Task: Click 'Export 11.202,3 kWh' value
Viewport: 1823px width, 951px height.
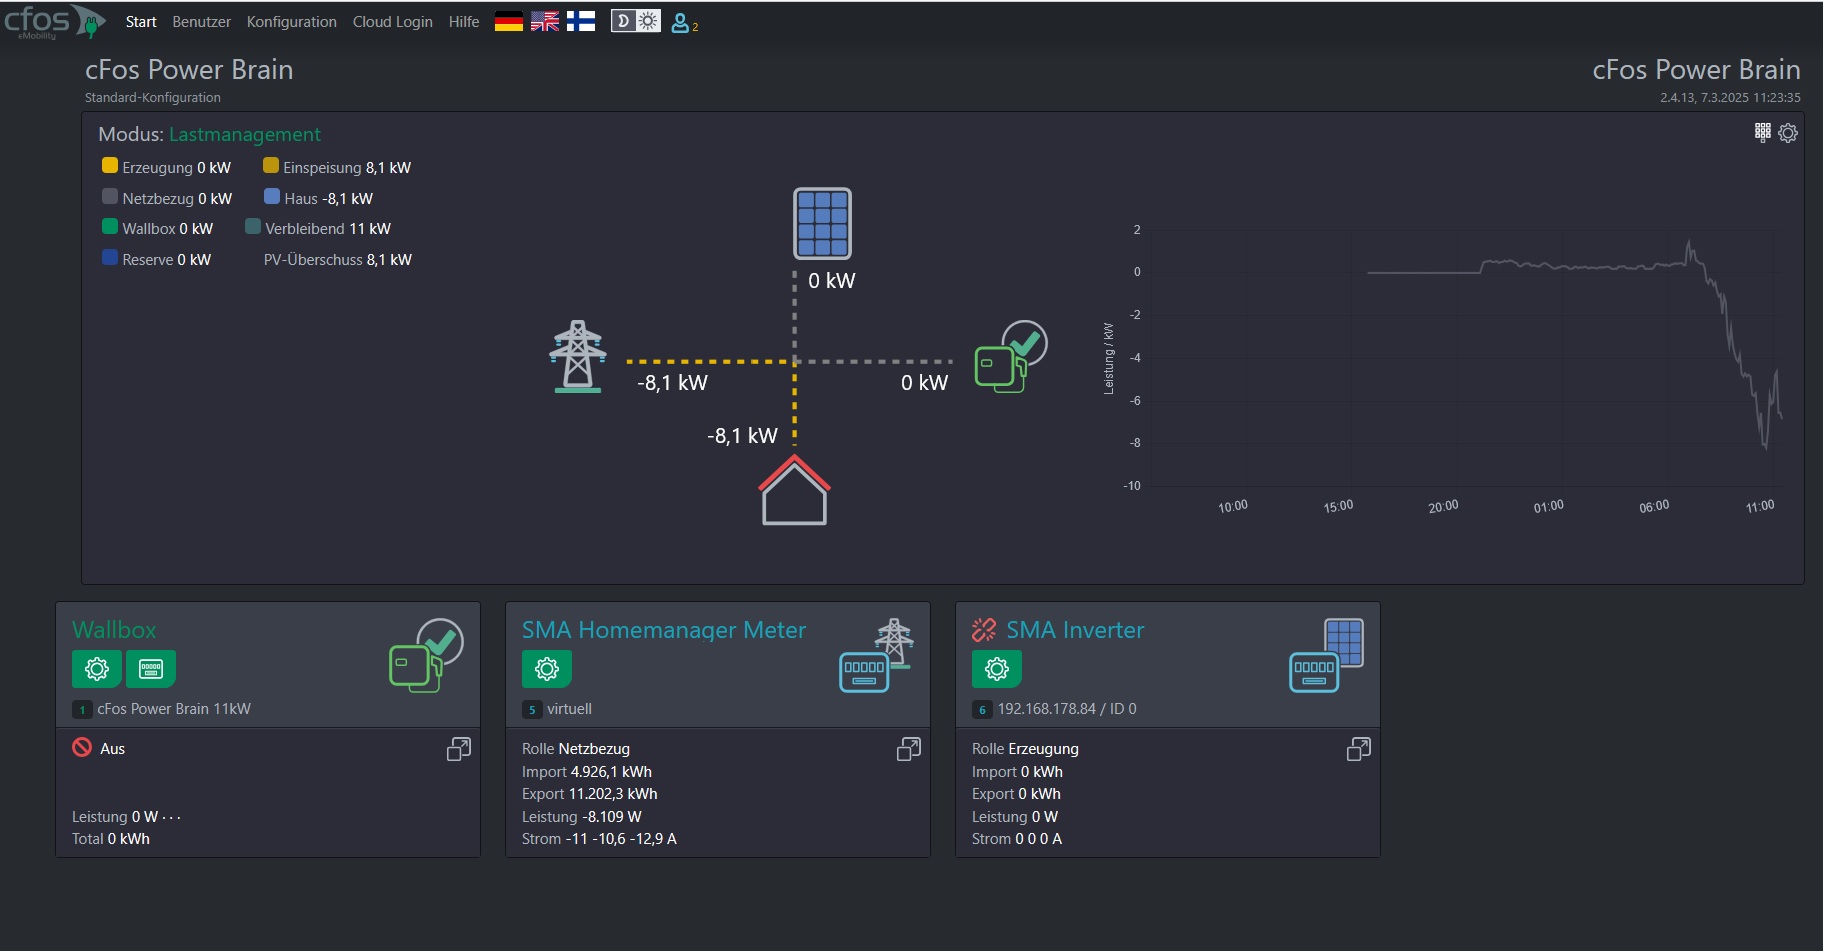Action: click(x=590, y=794)
